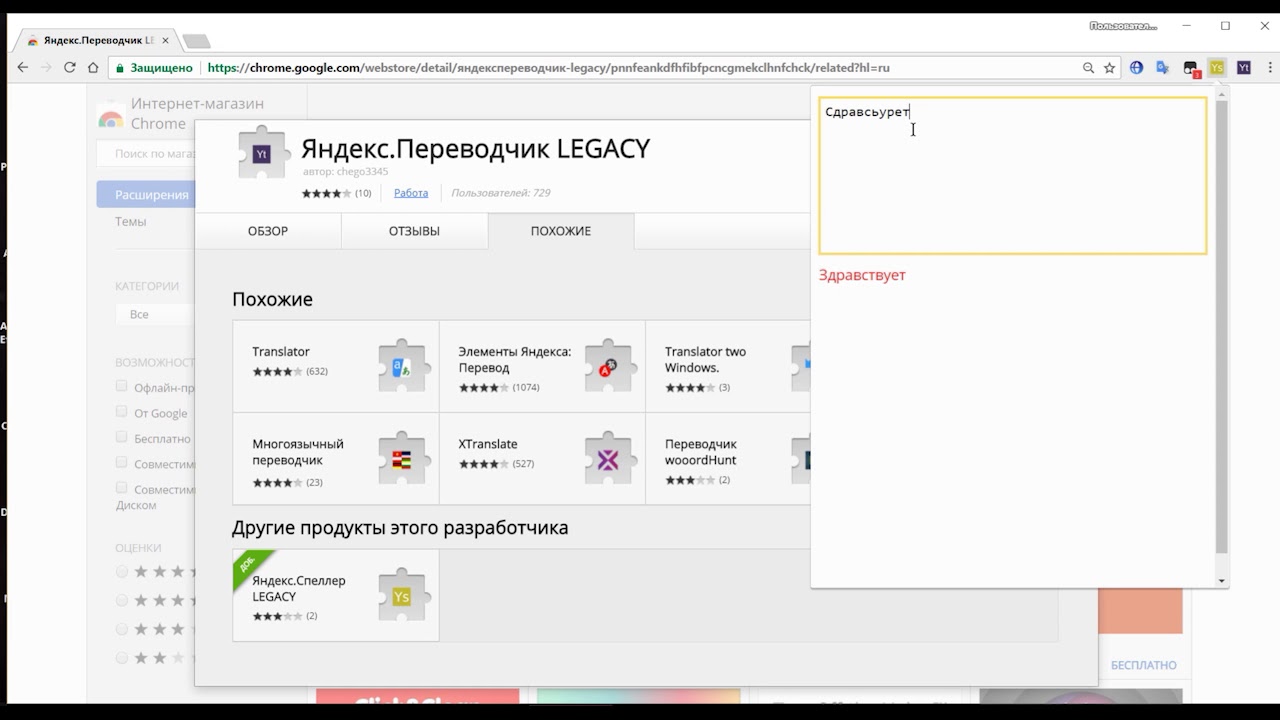Viewport: 1280px width, 720px height.
Task: Open the Яндекс.Спеллер LEGACY title link
Action: tap(299, 588)
